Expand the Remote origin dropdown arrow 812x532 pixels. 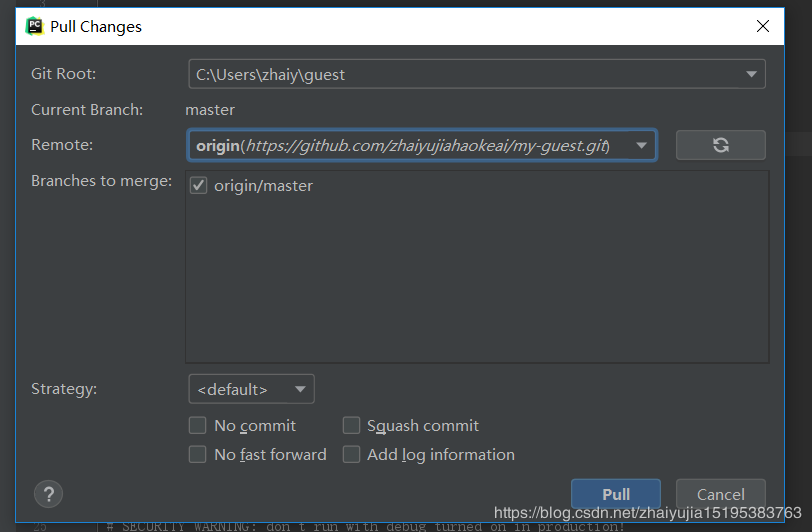coord(641,146)
